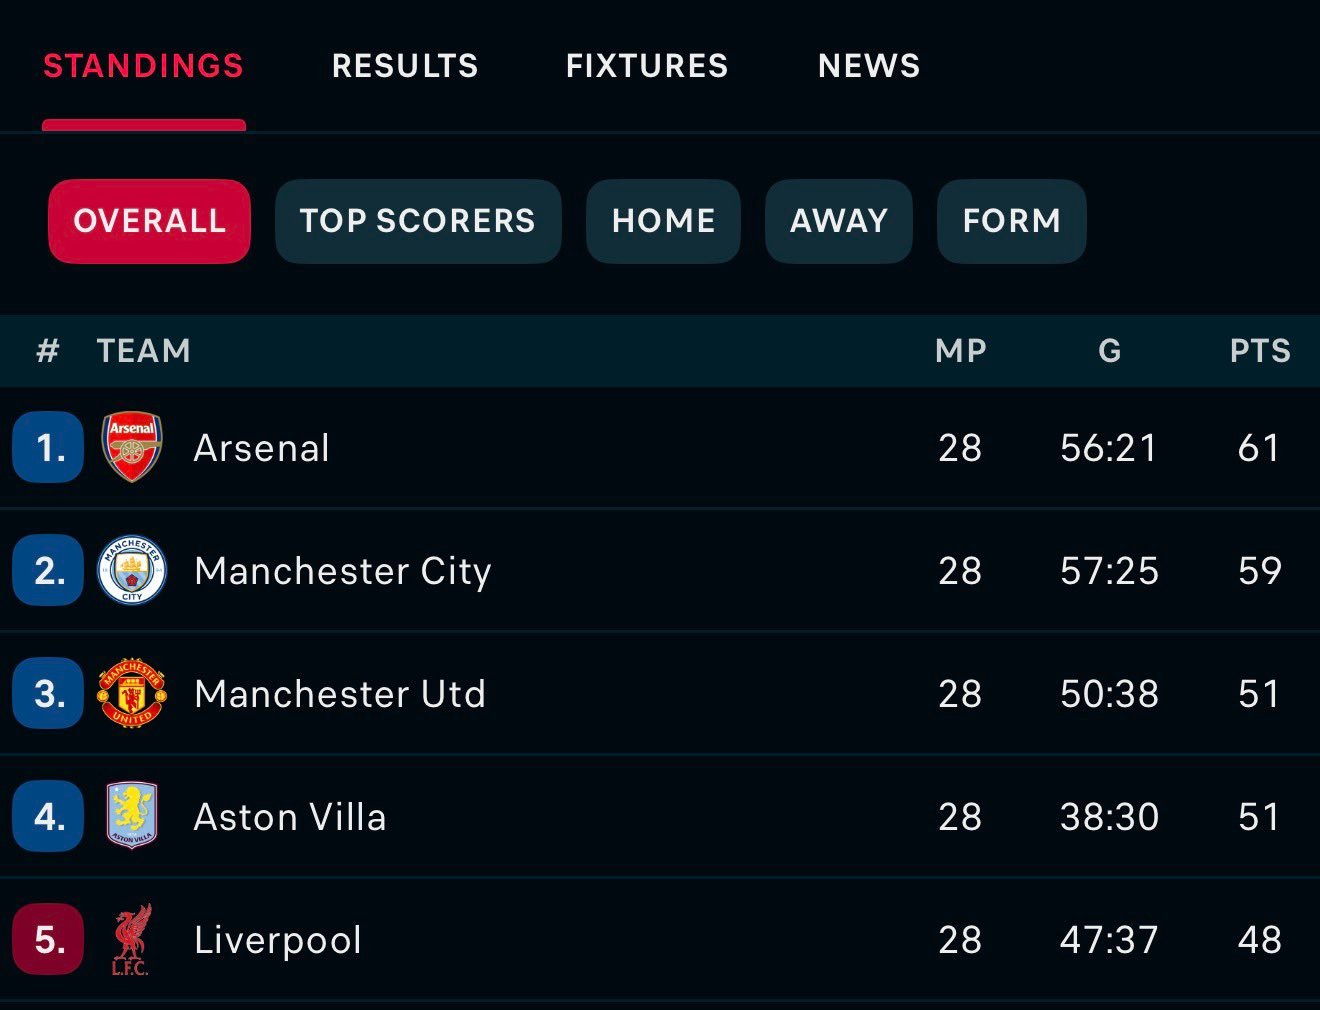Click the Liverpool club crest
The width and height of the screenshot is (1320, 1010).
(132, 940)
